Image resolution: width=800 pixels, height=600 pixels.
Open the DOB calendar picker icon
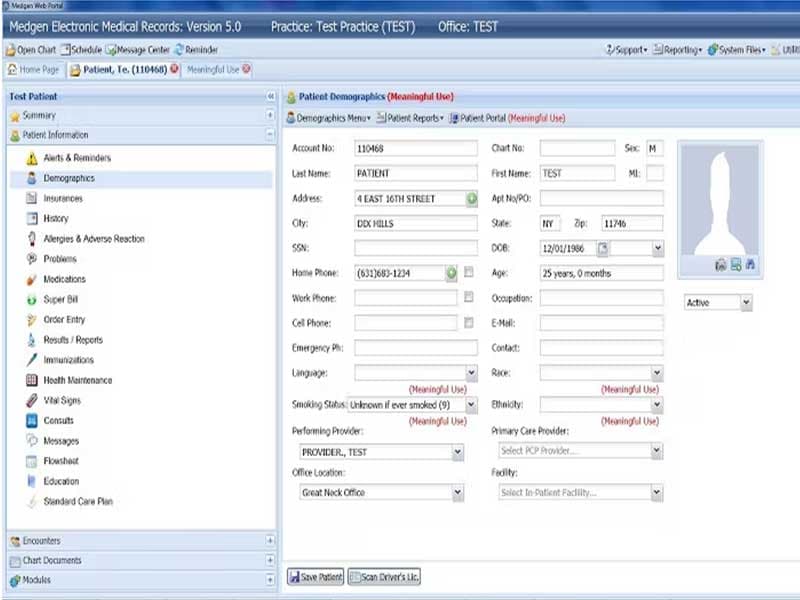[x=603, y=248]
